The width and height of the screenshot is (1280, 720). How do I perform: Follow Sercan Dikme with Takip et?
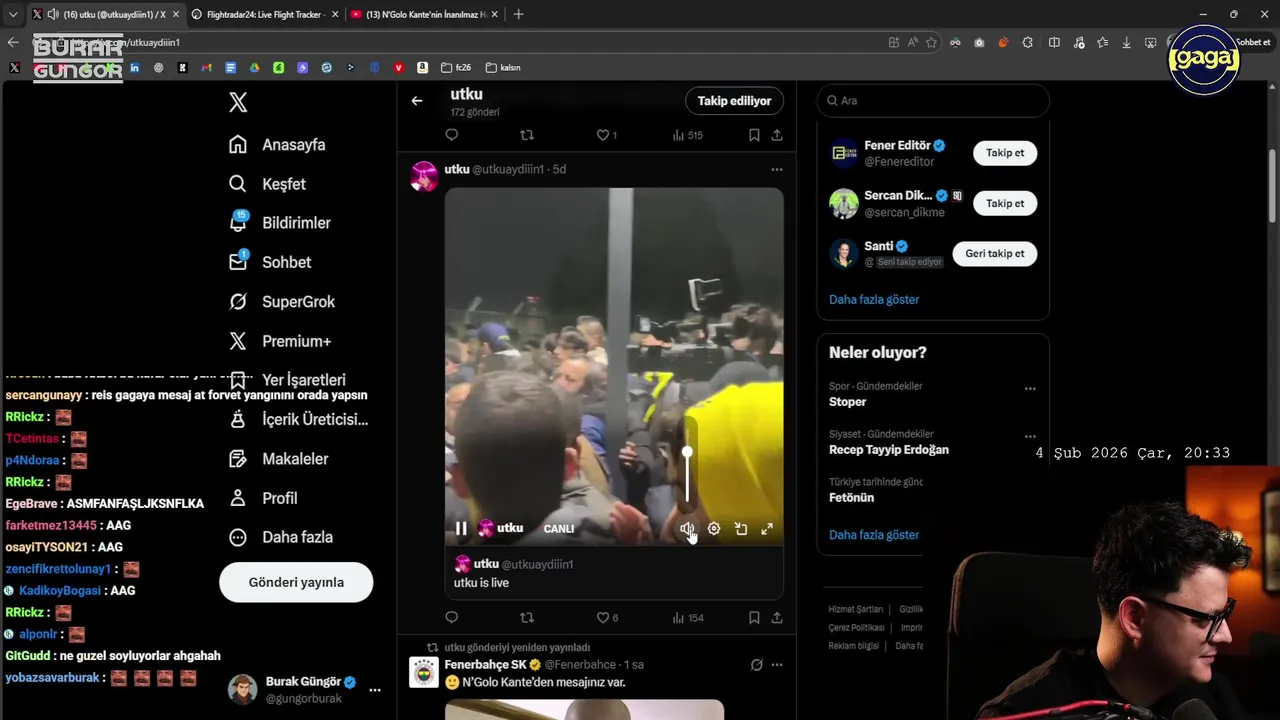click(1005, 203)
